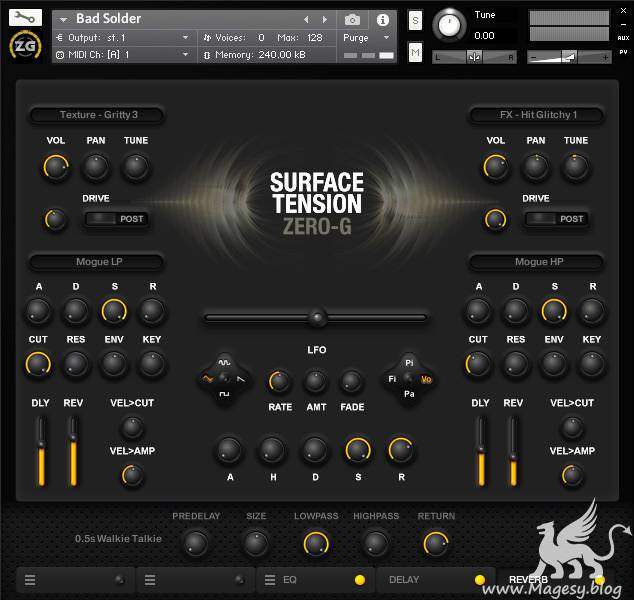The width and height of the screenshot is (634, 600).
Task: Open Purge dropdown
Action: pyautogui.click(x=366, y=38)
